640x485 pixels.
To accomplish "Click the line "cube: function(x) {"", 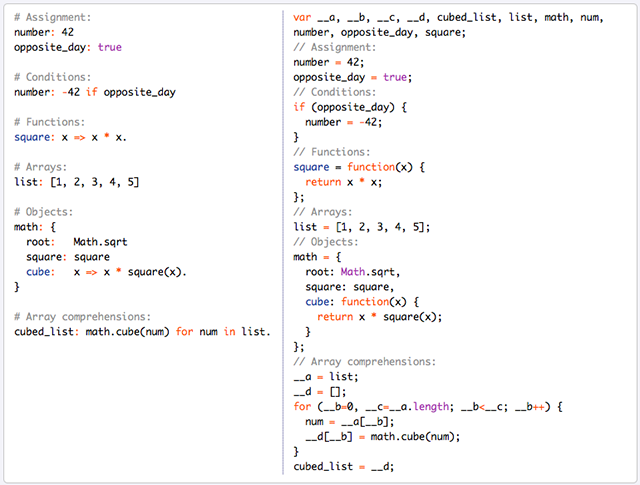I will point(362,302).
